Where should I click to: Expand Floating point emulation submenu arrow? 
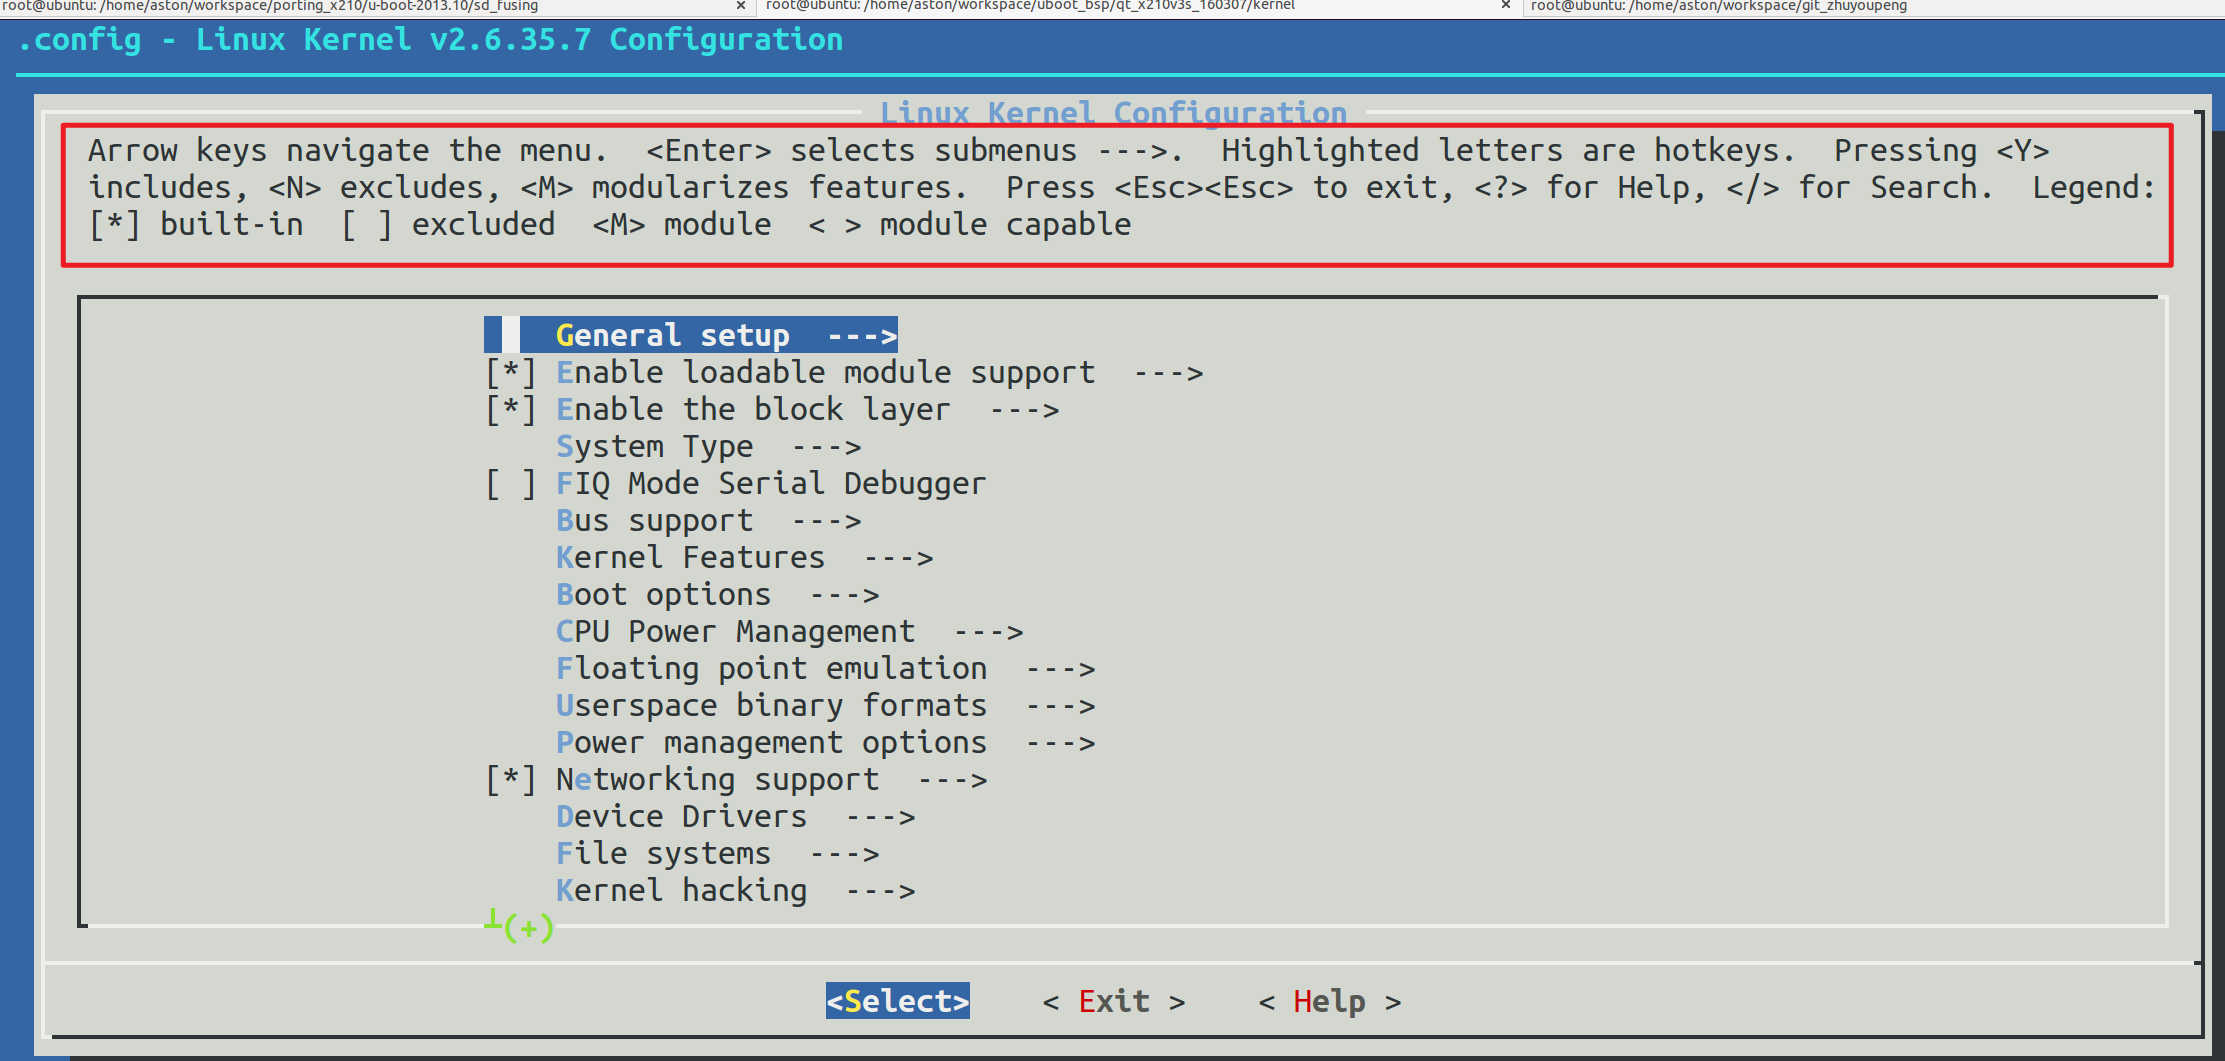(1060, 669)
